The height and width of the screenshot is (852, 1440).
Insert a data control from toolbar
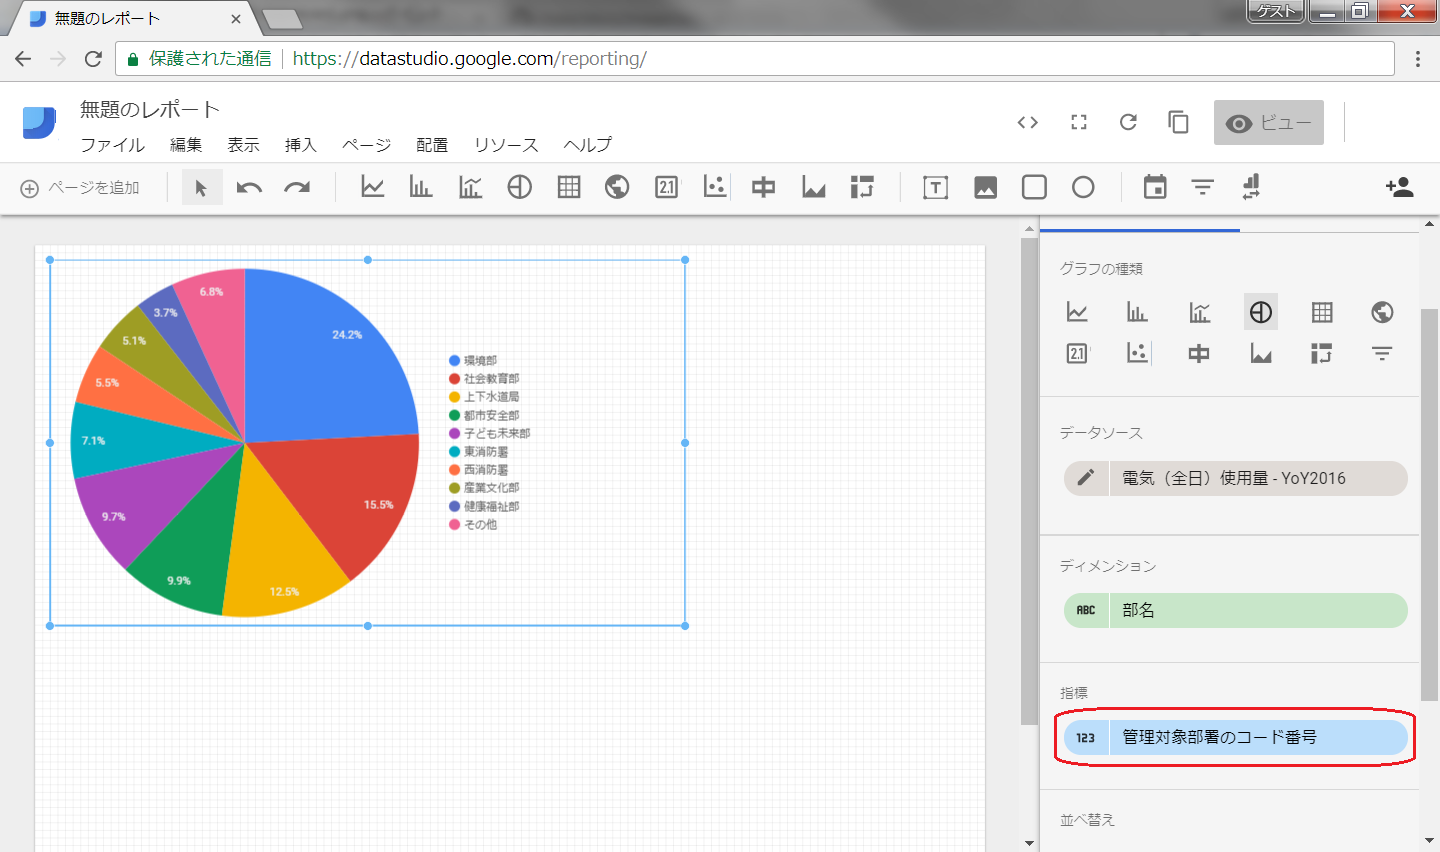point(1251,187)
